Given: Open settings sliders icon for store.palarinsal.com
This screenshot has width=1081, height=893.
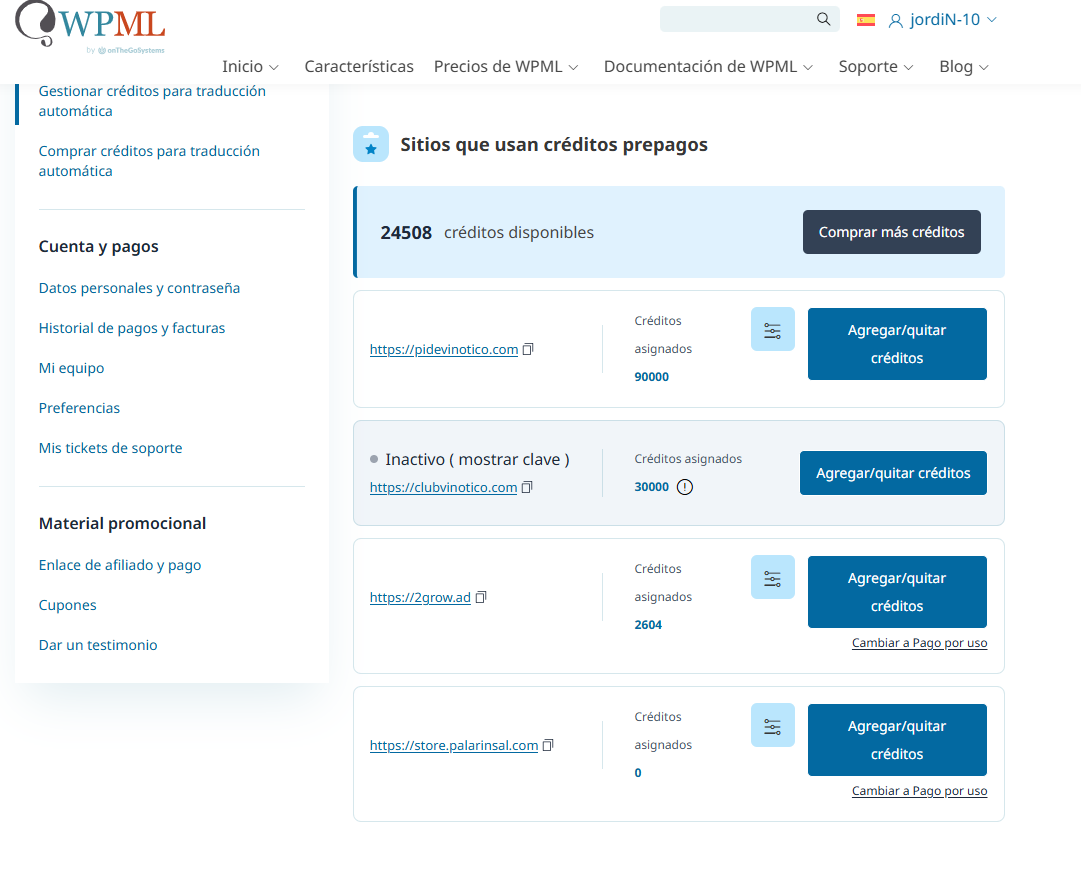Looking at the screenshot, I should (x=773, y=725).
